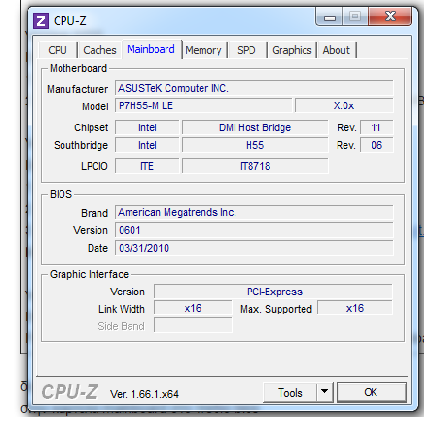Click chipset vendor Intel field
Screen dimensions: 428x421
click(x=147, y=127)
